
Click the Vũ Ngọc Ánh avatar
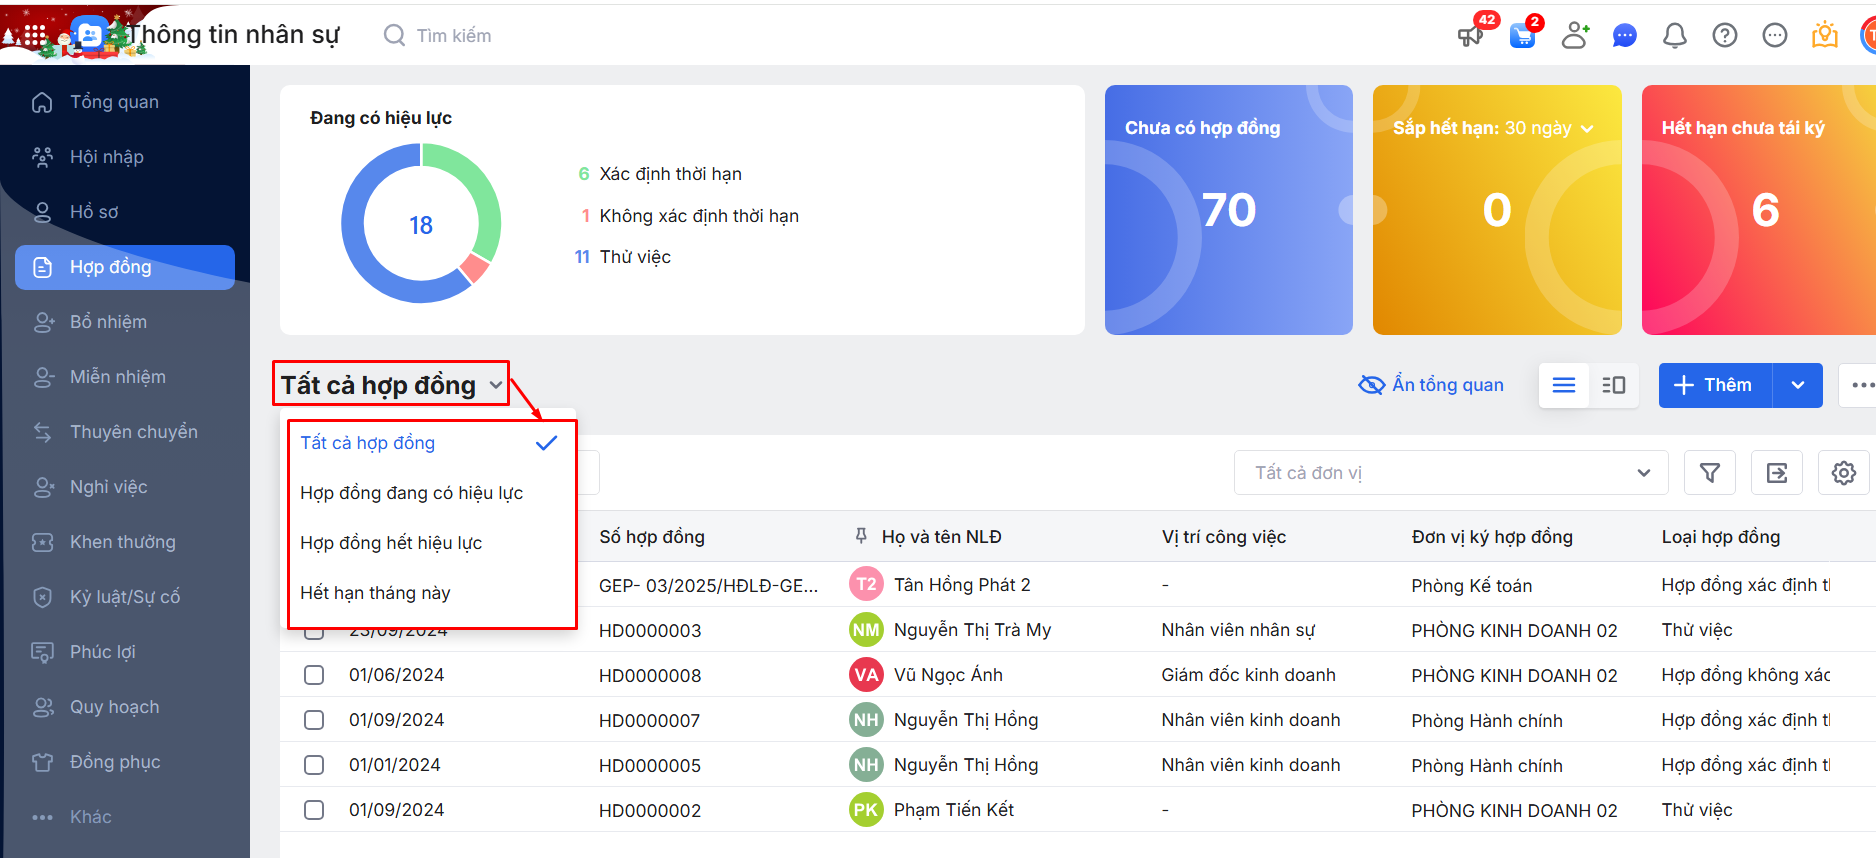[866, 675]
